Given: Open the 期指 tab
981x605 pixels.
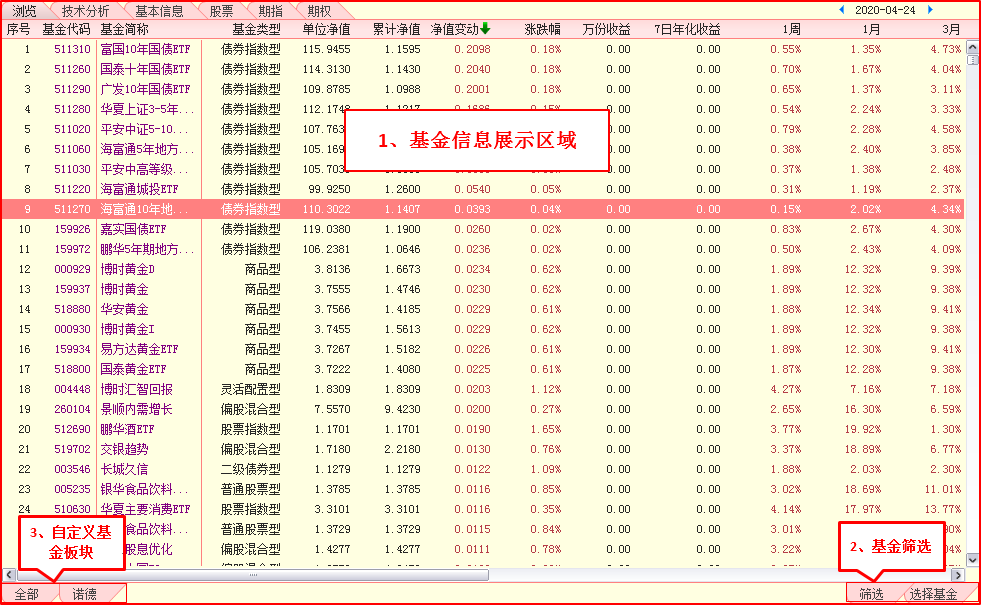Looking at the screenshot, I should 270,10.
